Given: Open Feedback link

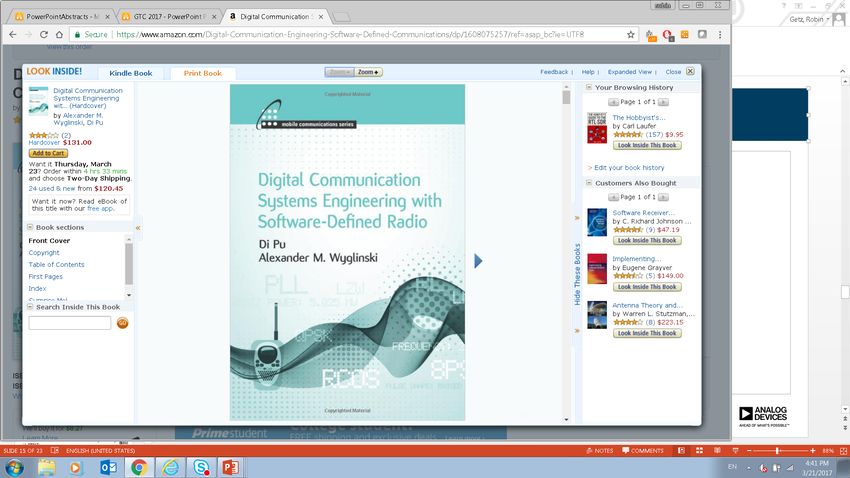Looking at the screenshot, I should click(x=554, y=72).
